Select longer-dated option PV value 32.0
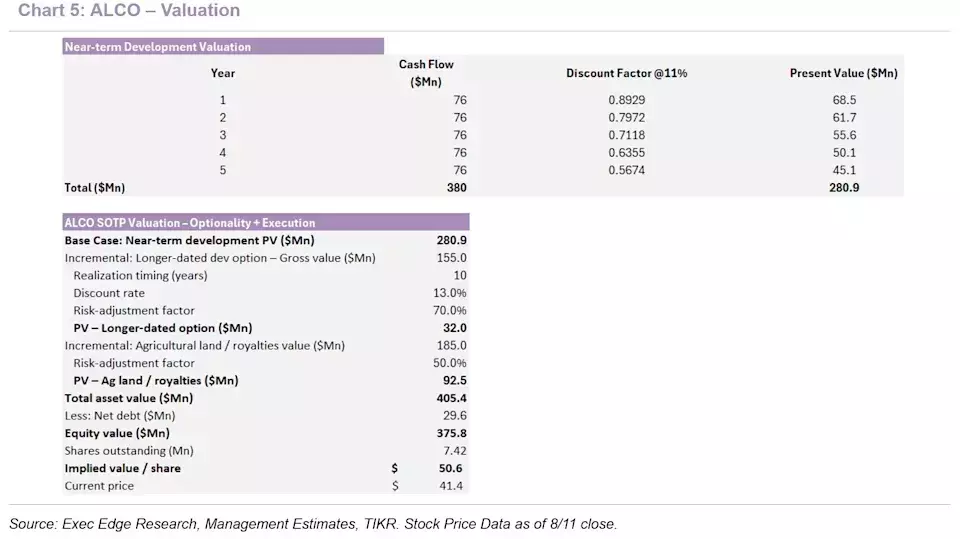Screen dimensions: 960x539 [x=455, y=328]
